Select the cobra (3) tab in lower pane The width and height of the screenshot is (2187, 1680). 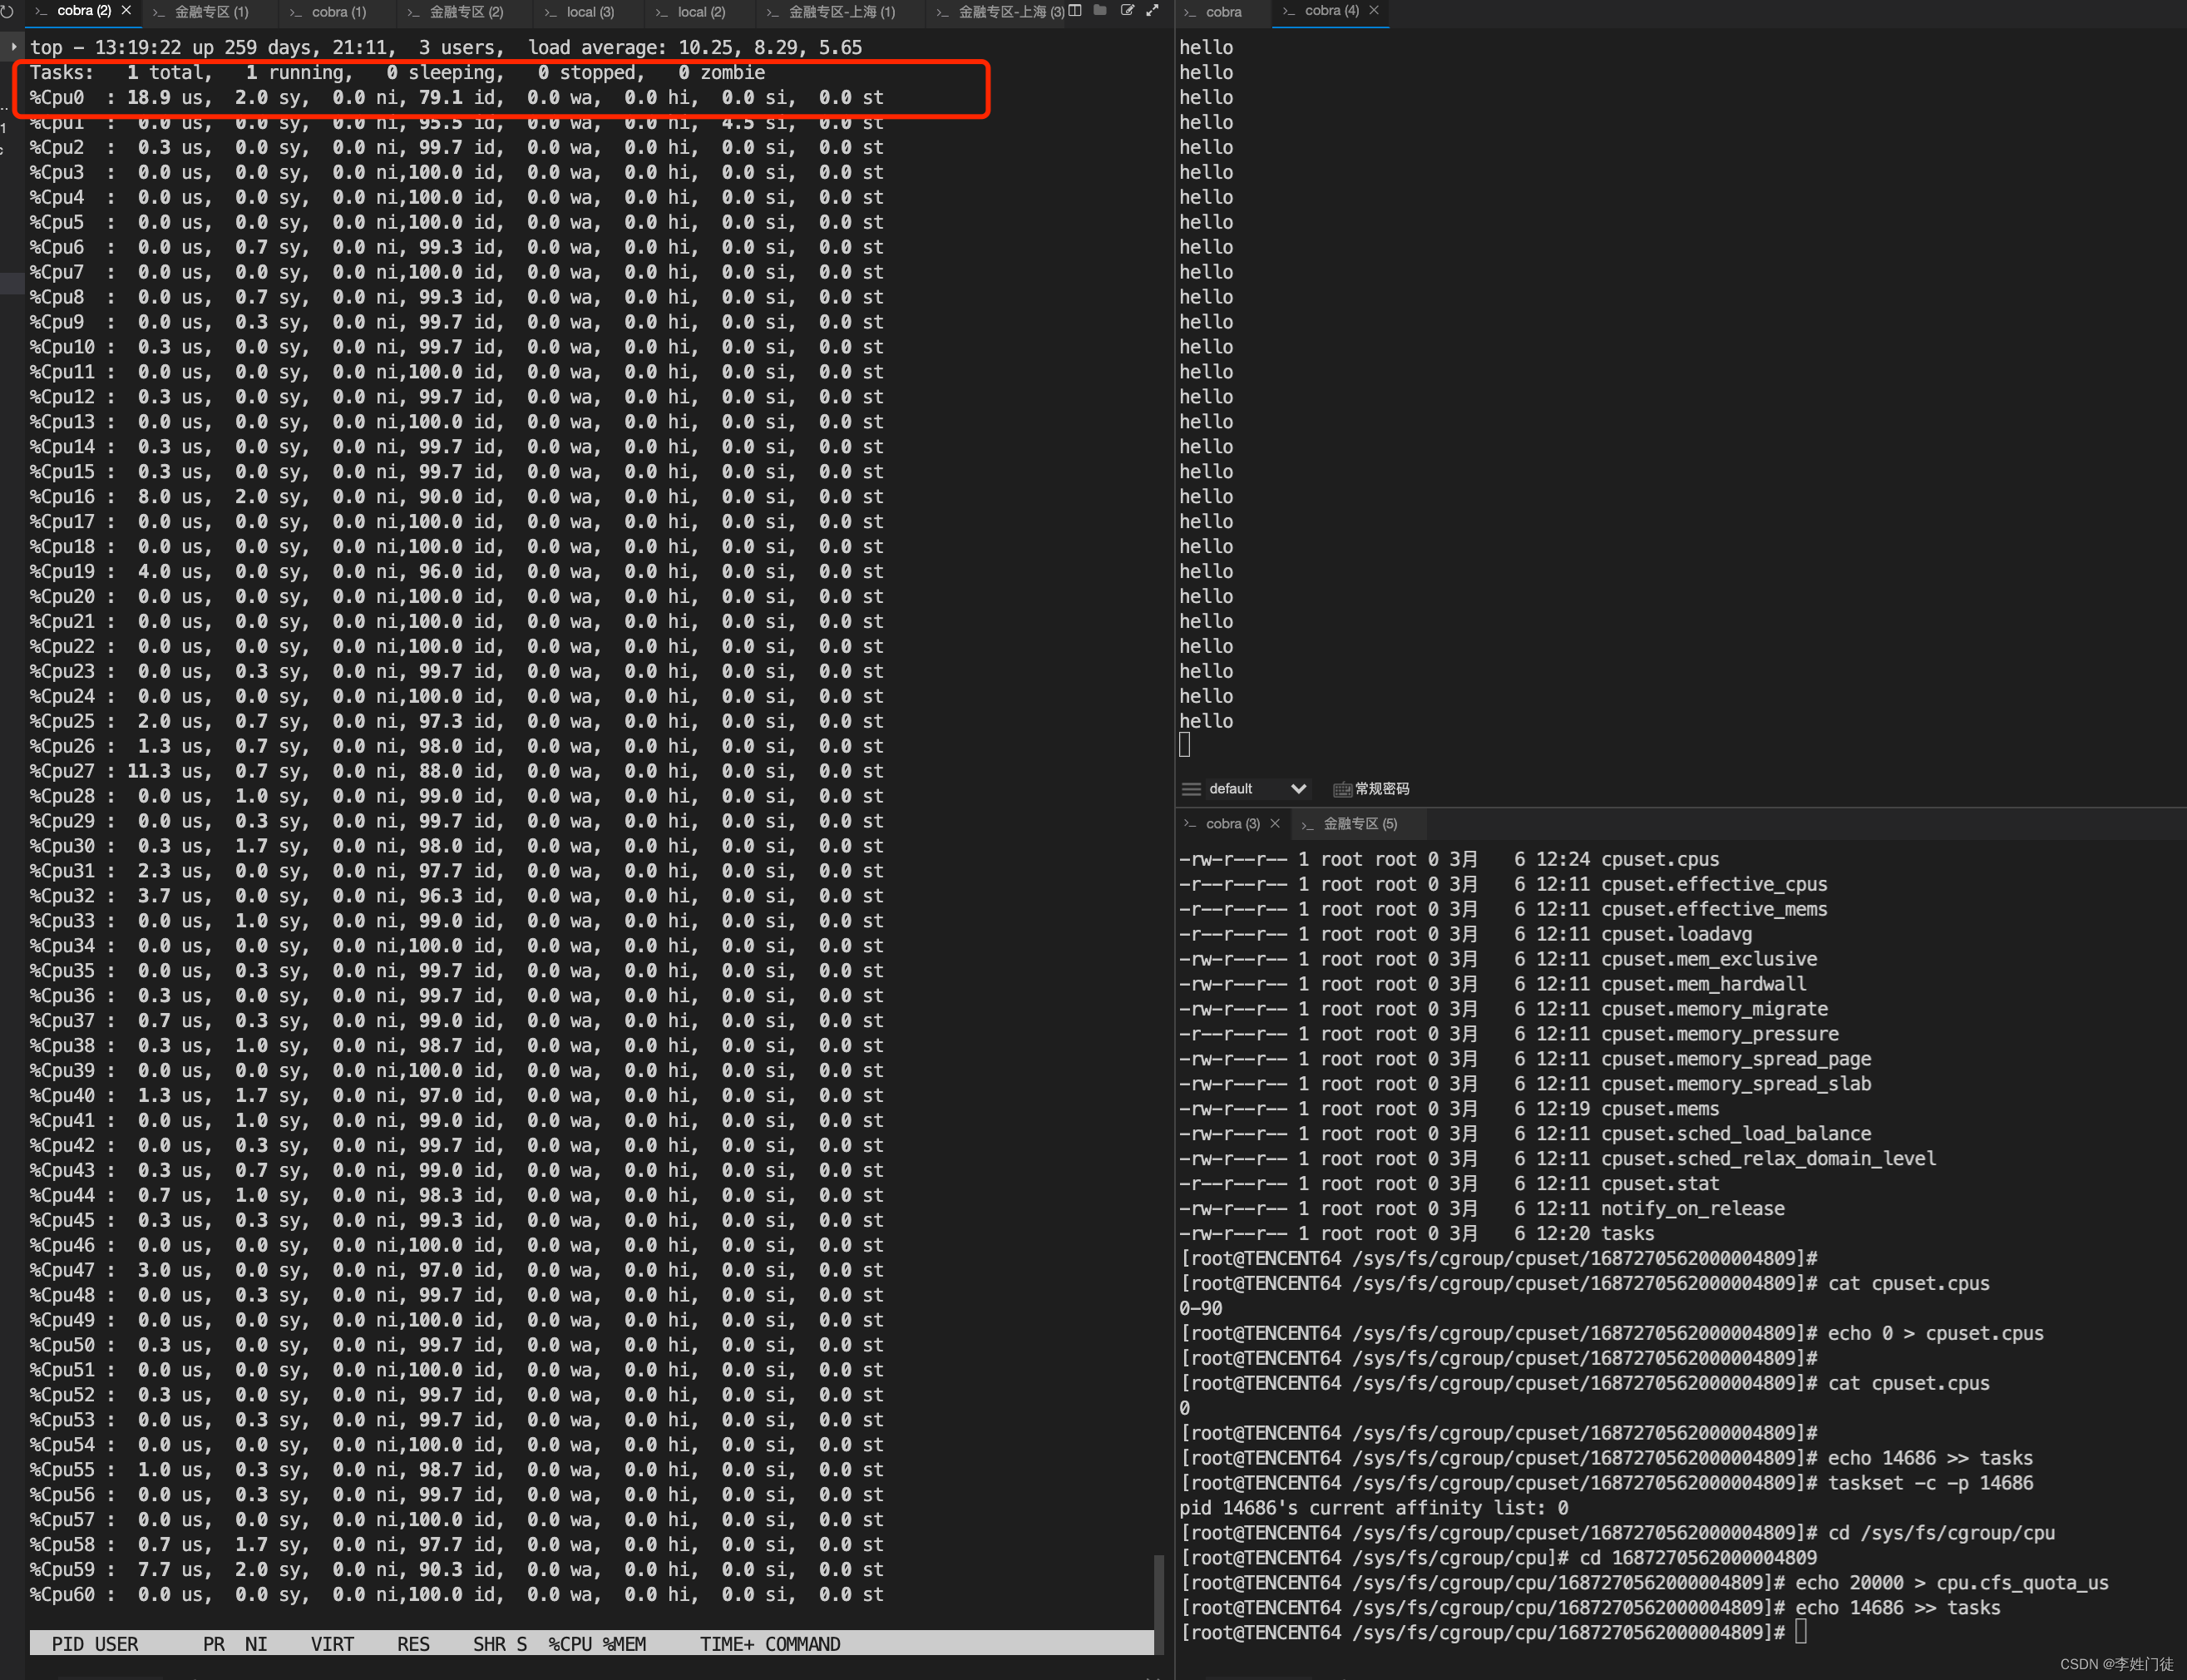1232,824
